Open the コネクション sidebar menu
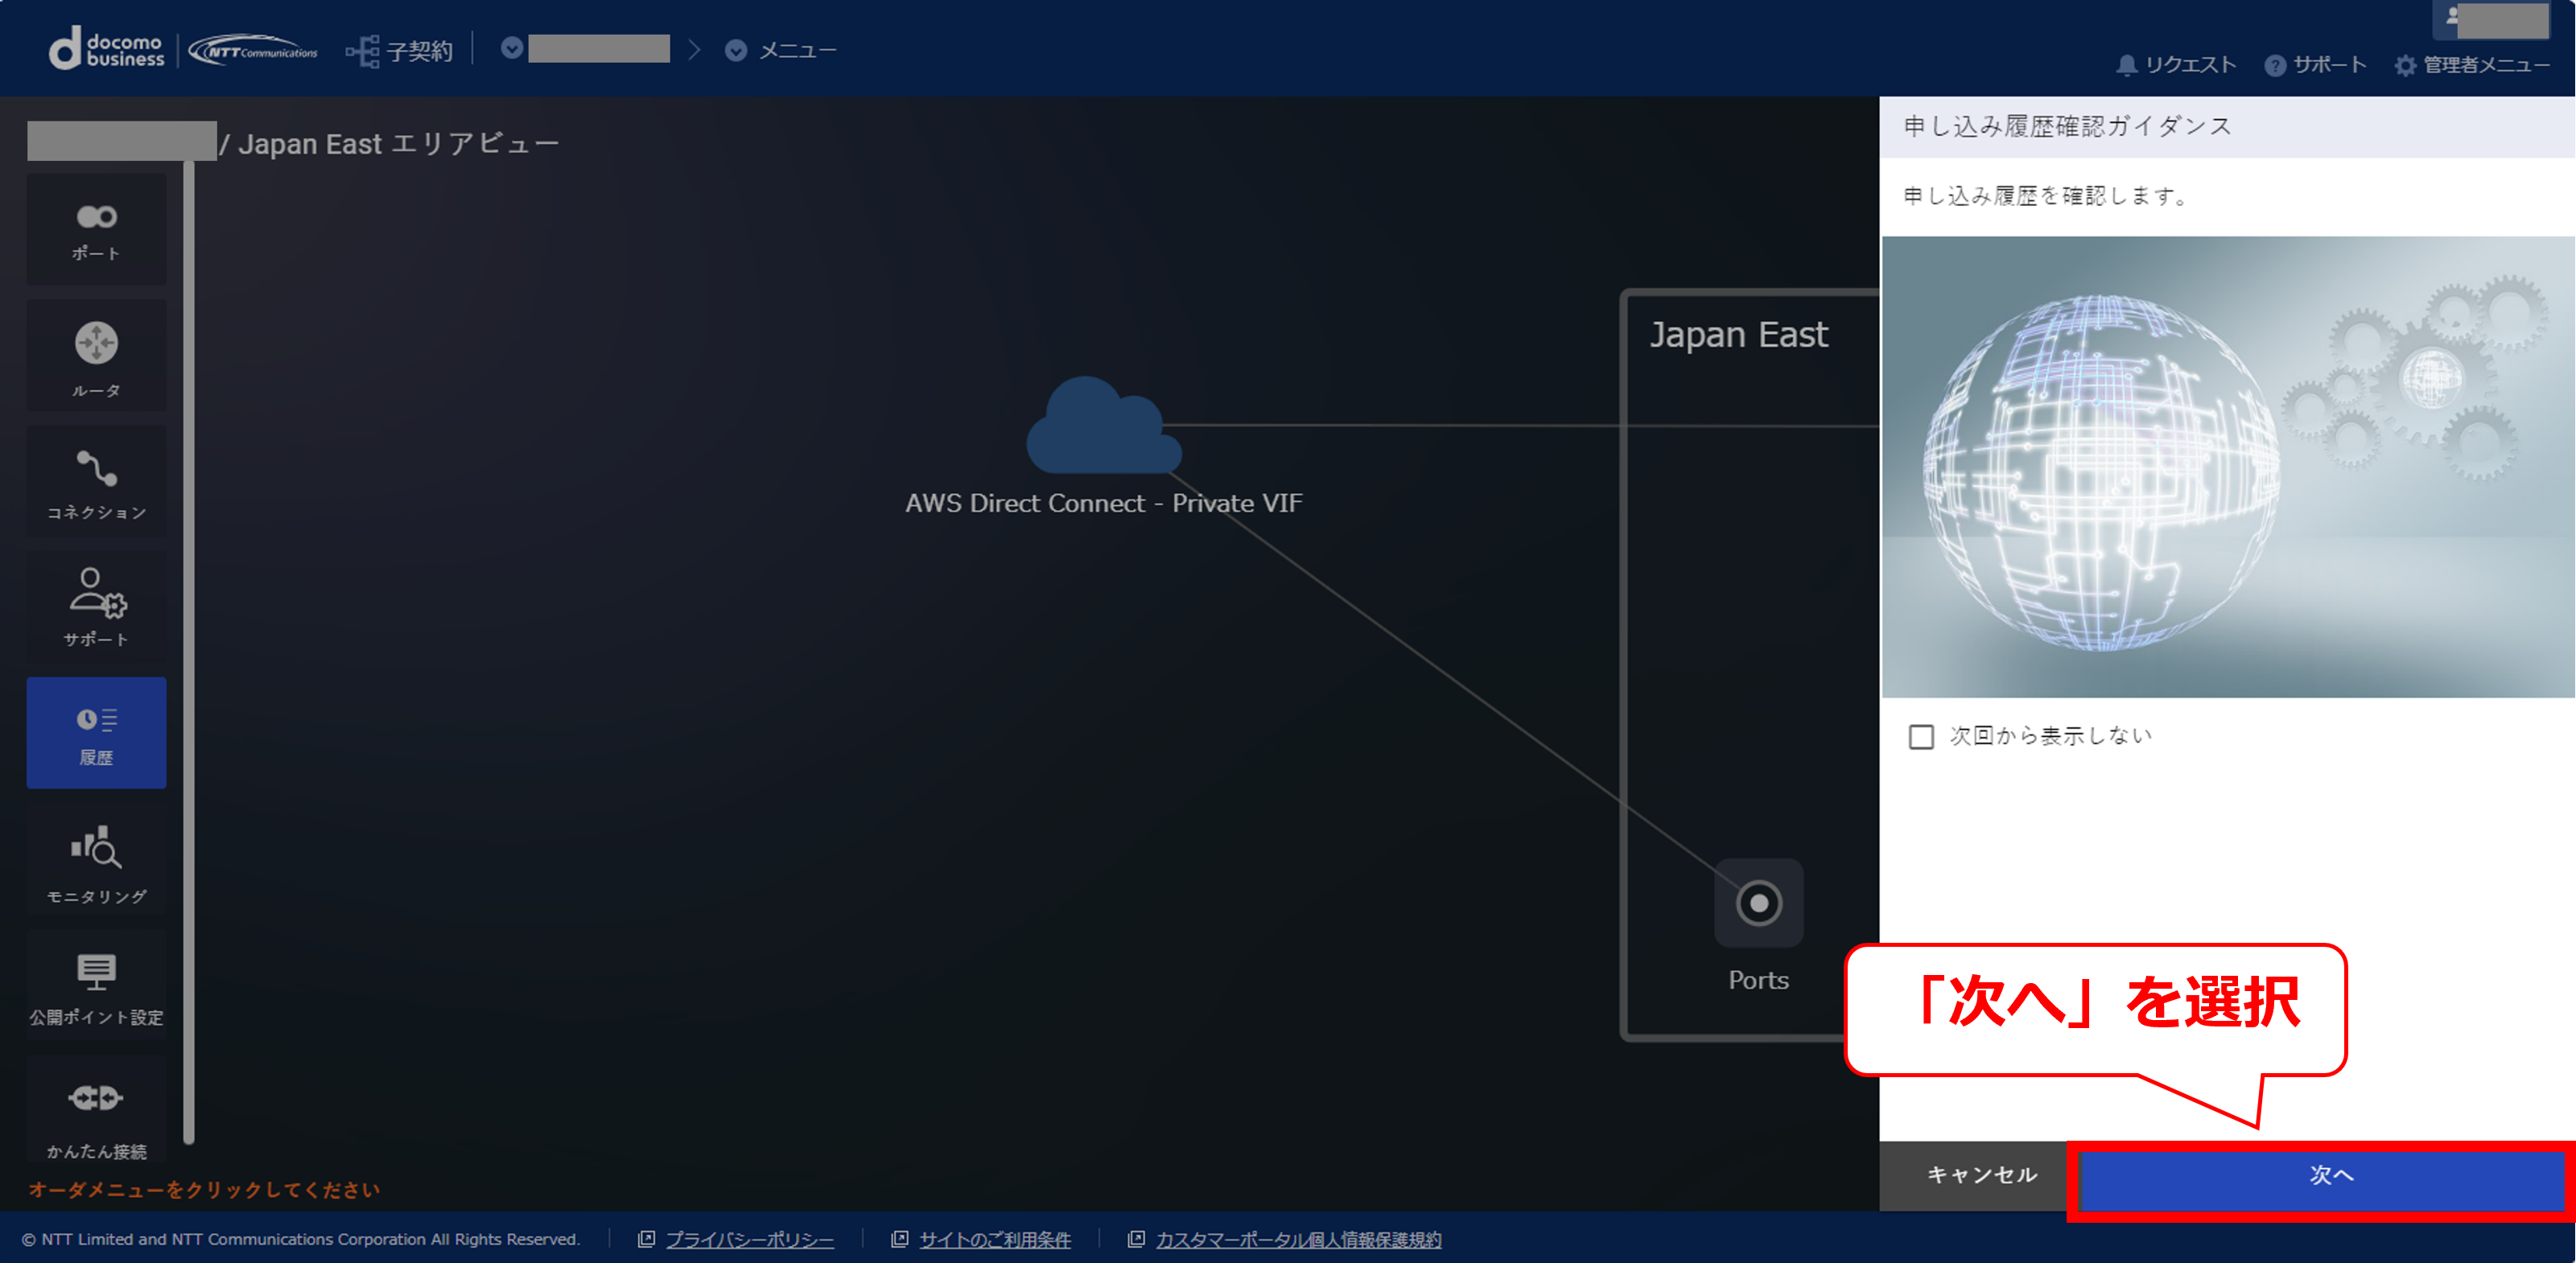This screenshot has width=2576, height=1263. point(96,482)
